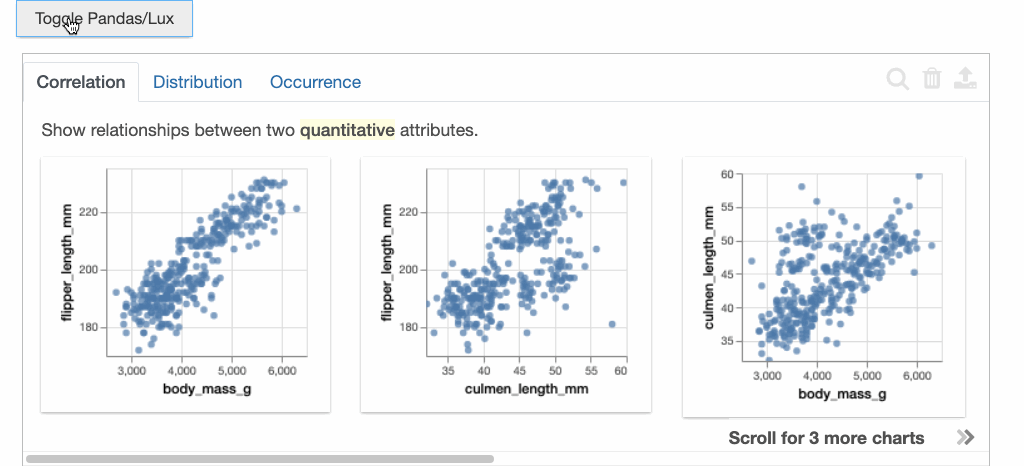1024x466 pixels.
Task: Click body_mass_g axis label on third chart
Action: pyautogui.click(x=842, y=395)
